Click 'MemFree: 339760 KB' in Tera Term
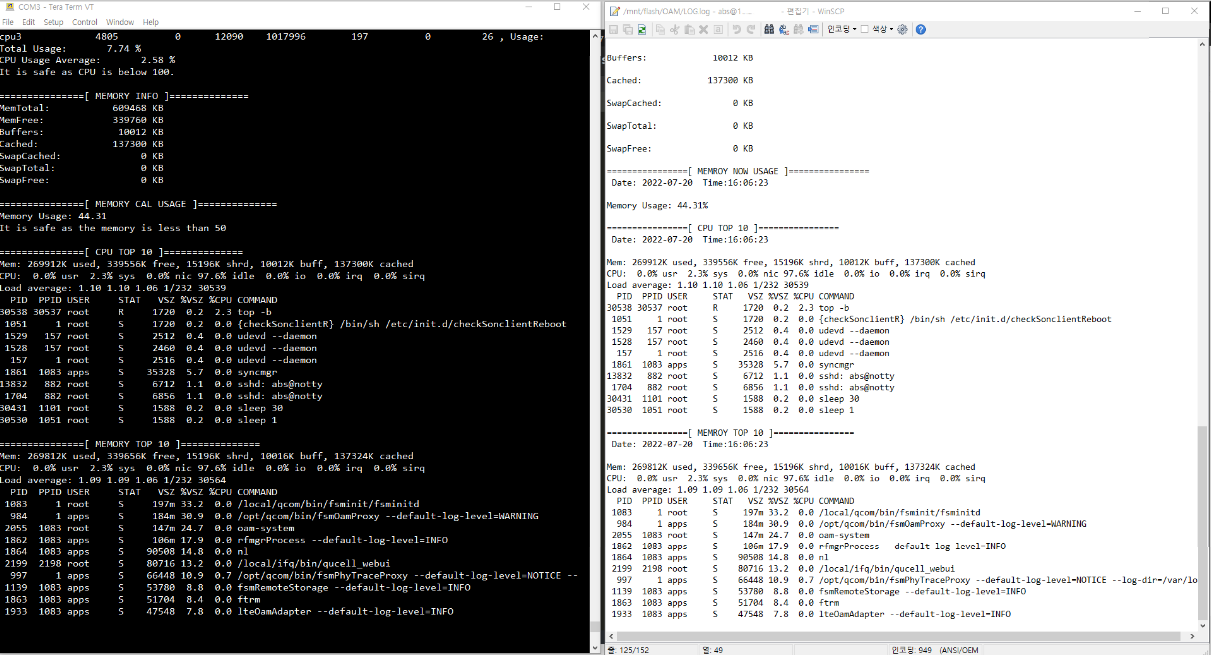 pyautogui.click(x=82, y=120)
